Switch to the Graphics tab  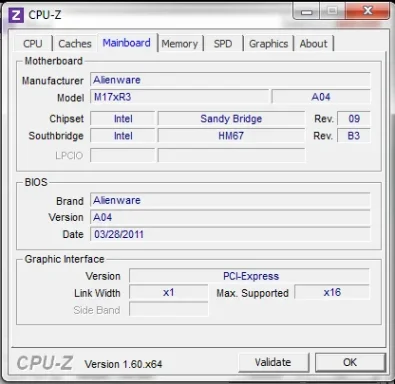pyautogui.click(x=269, y=44)
